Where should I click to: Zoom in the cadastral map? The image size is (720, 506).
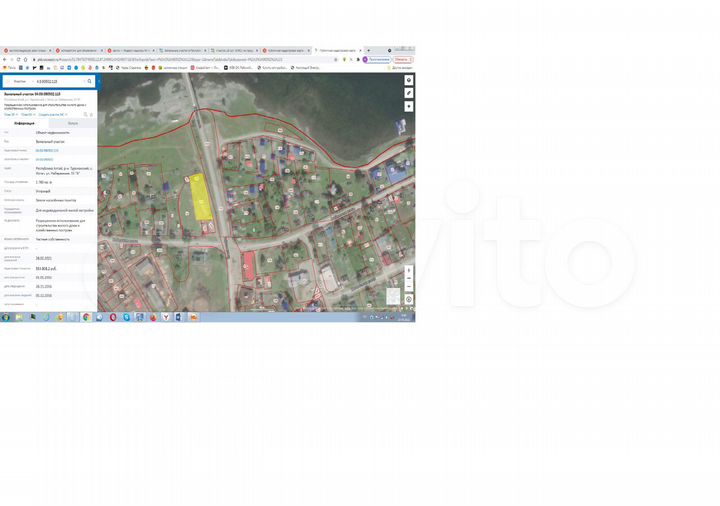pos(409,270)
